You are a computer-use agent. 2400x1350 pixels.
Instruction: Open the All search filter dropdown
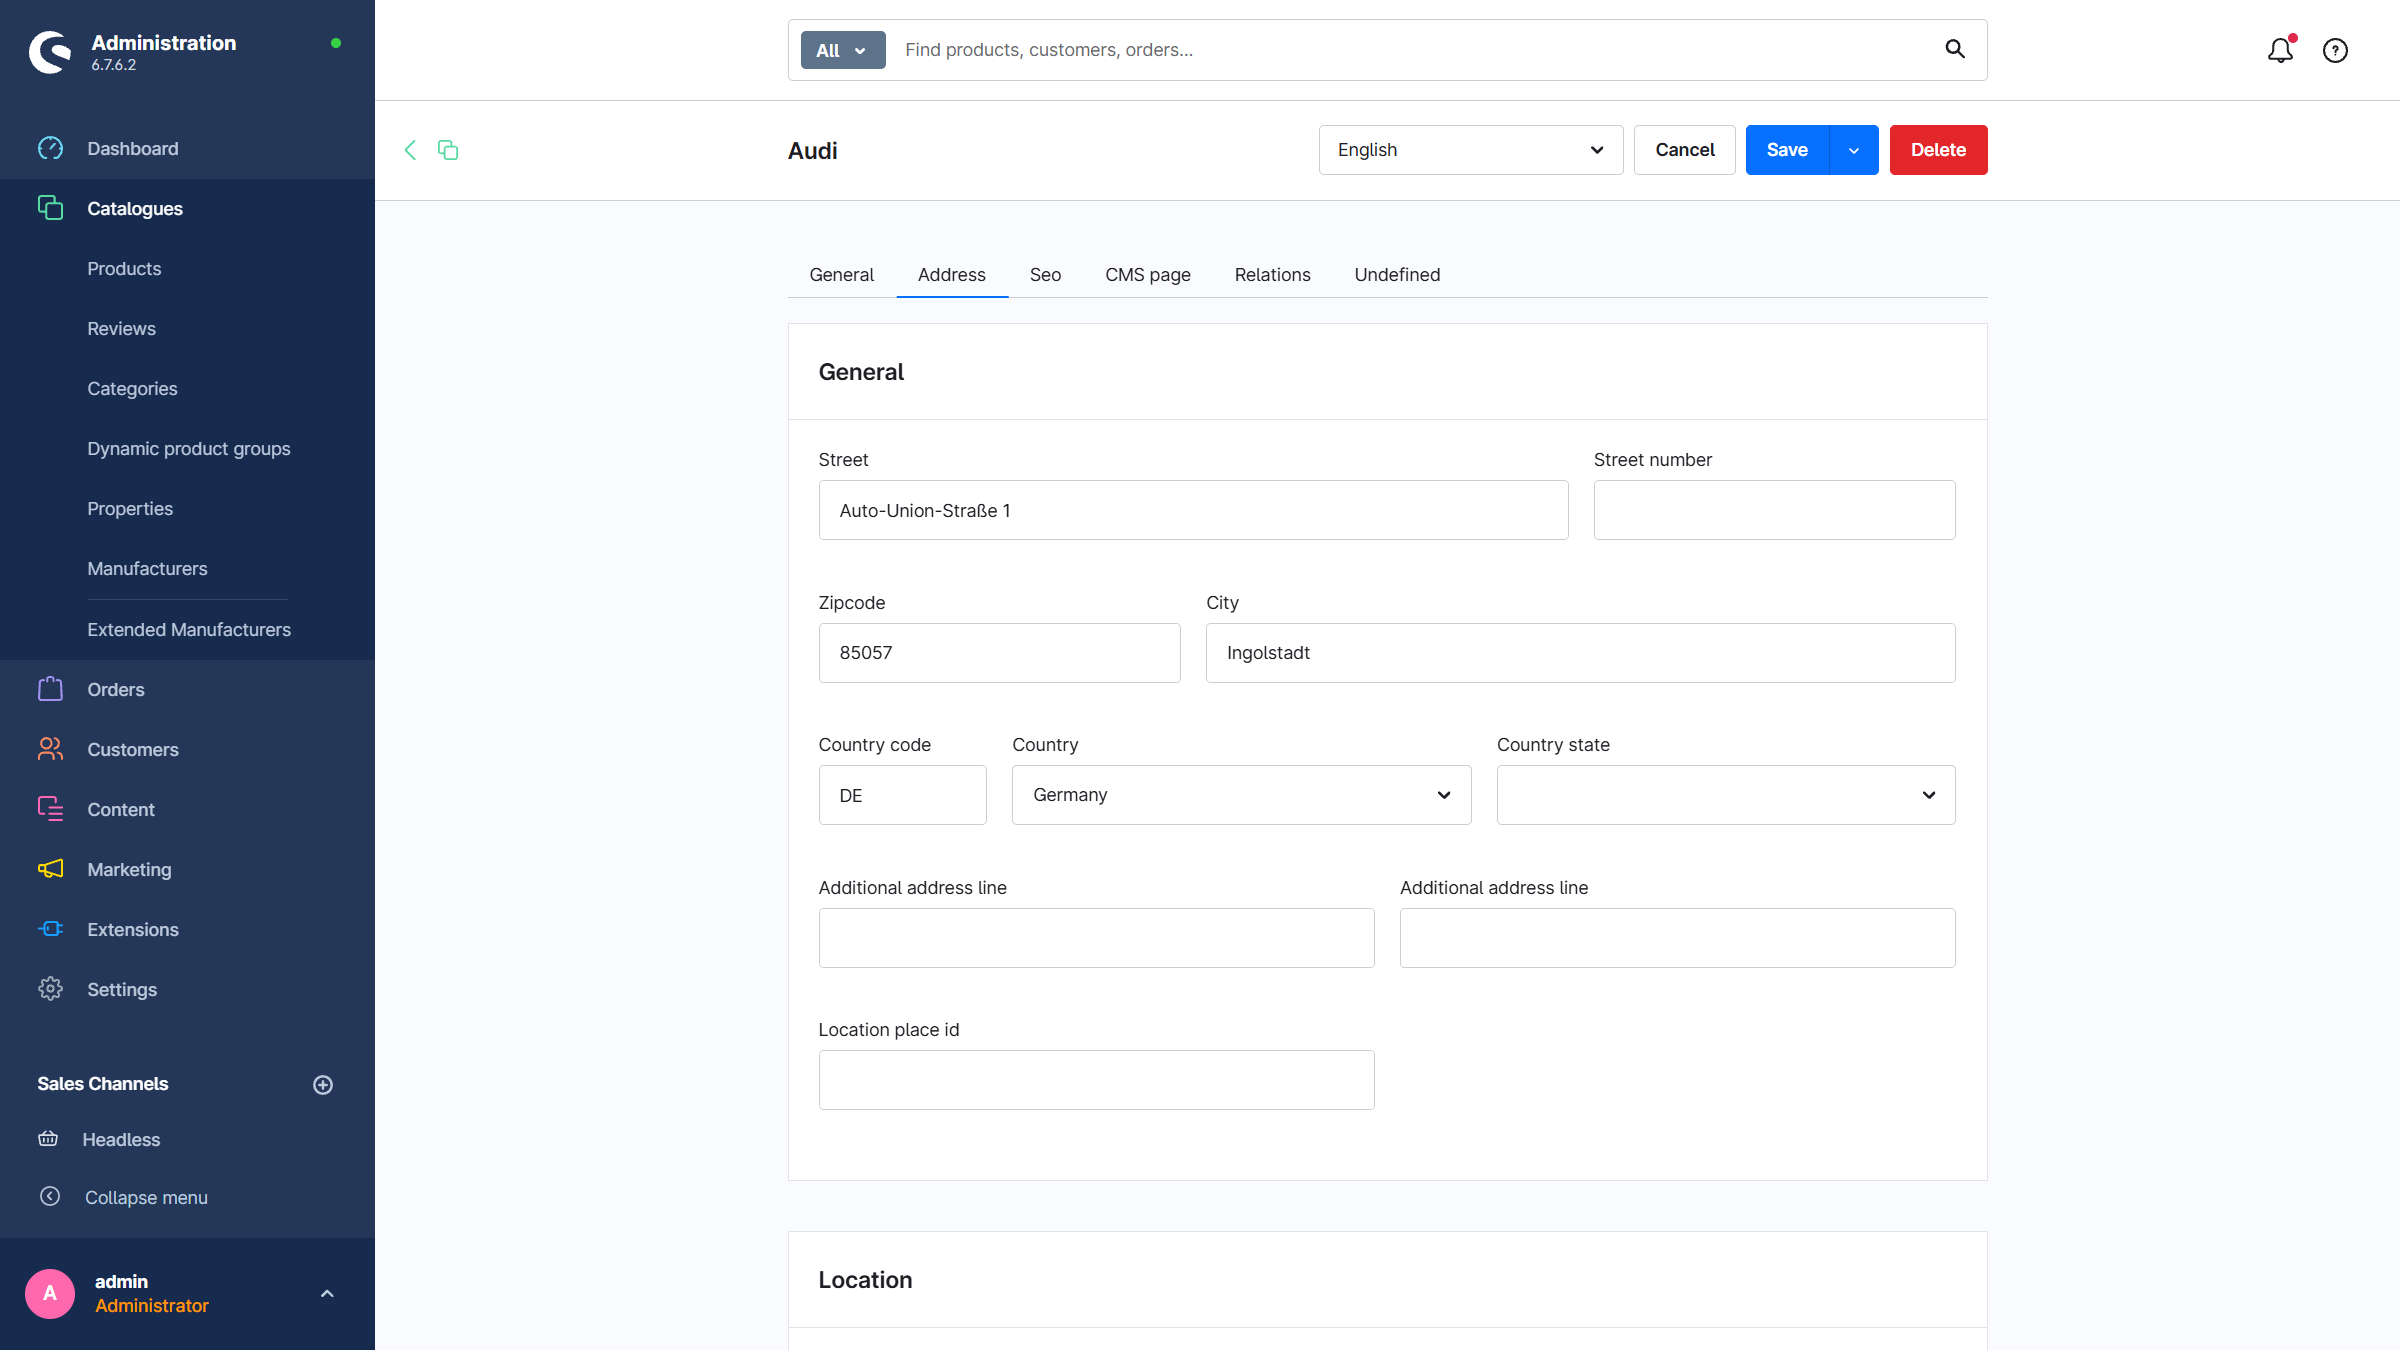[x=842, y=50]
